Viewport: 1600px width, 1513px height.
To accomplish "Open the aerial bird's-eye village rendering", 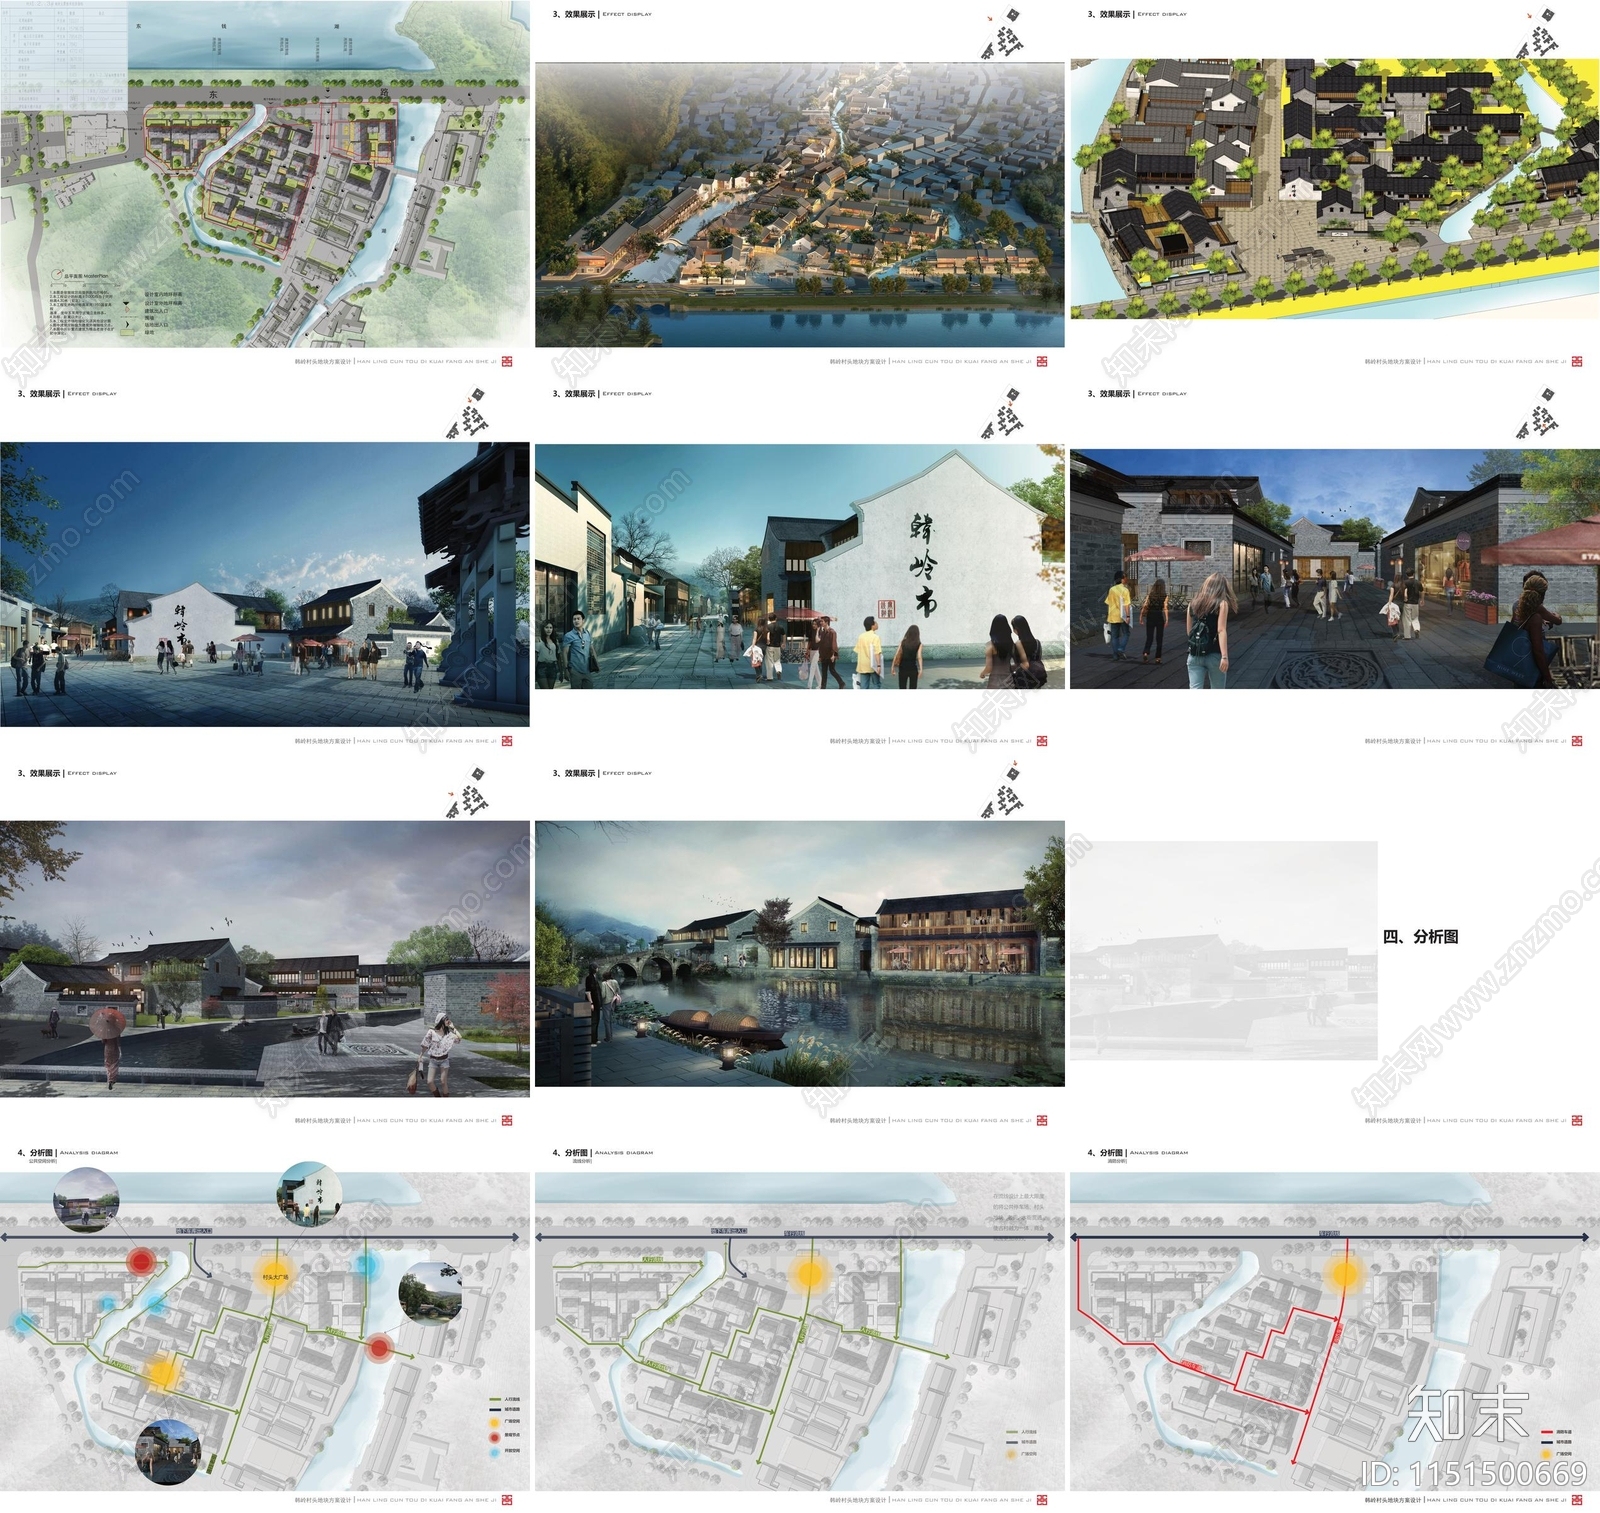I will pos(800,205).
